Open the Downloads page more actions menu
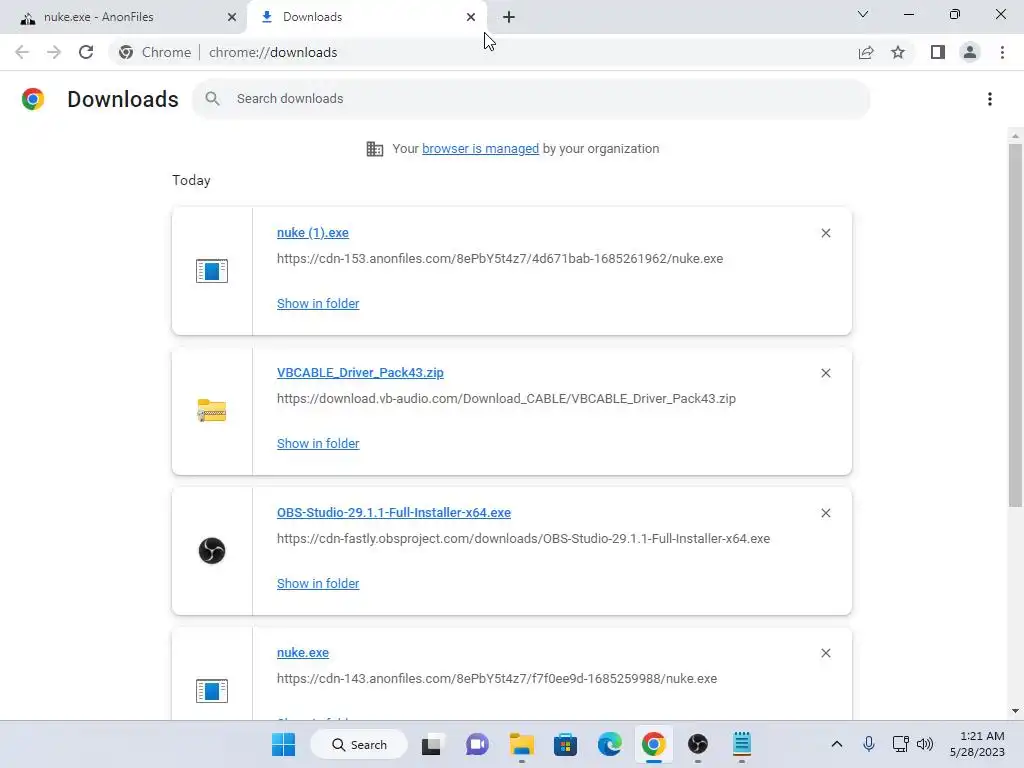The height and width of the screenshot is (768, 1024). click(x=990, y=99)
